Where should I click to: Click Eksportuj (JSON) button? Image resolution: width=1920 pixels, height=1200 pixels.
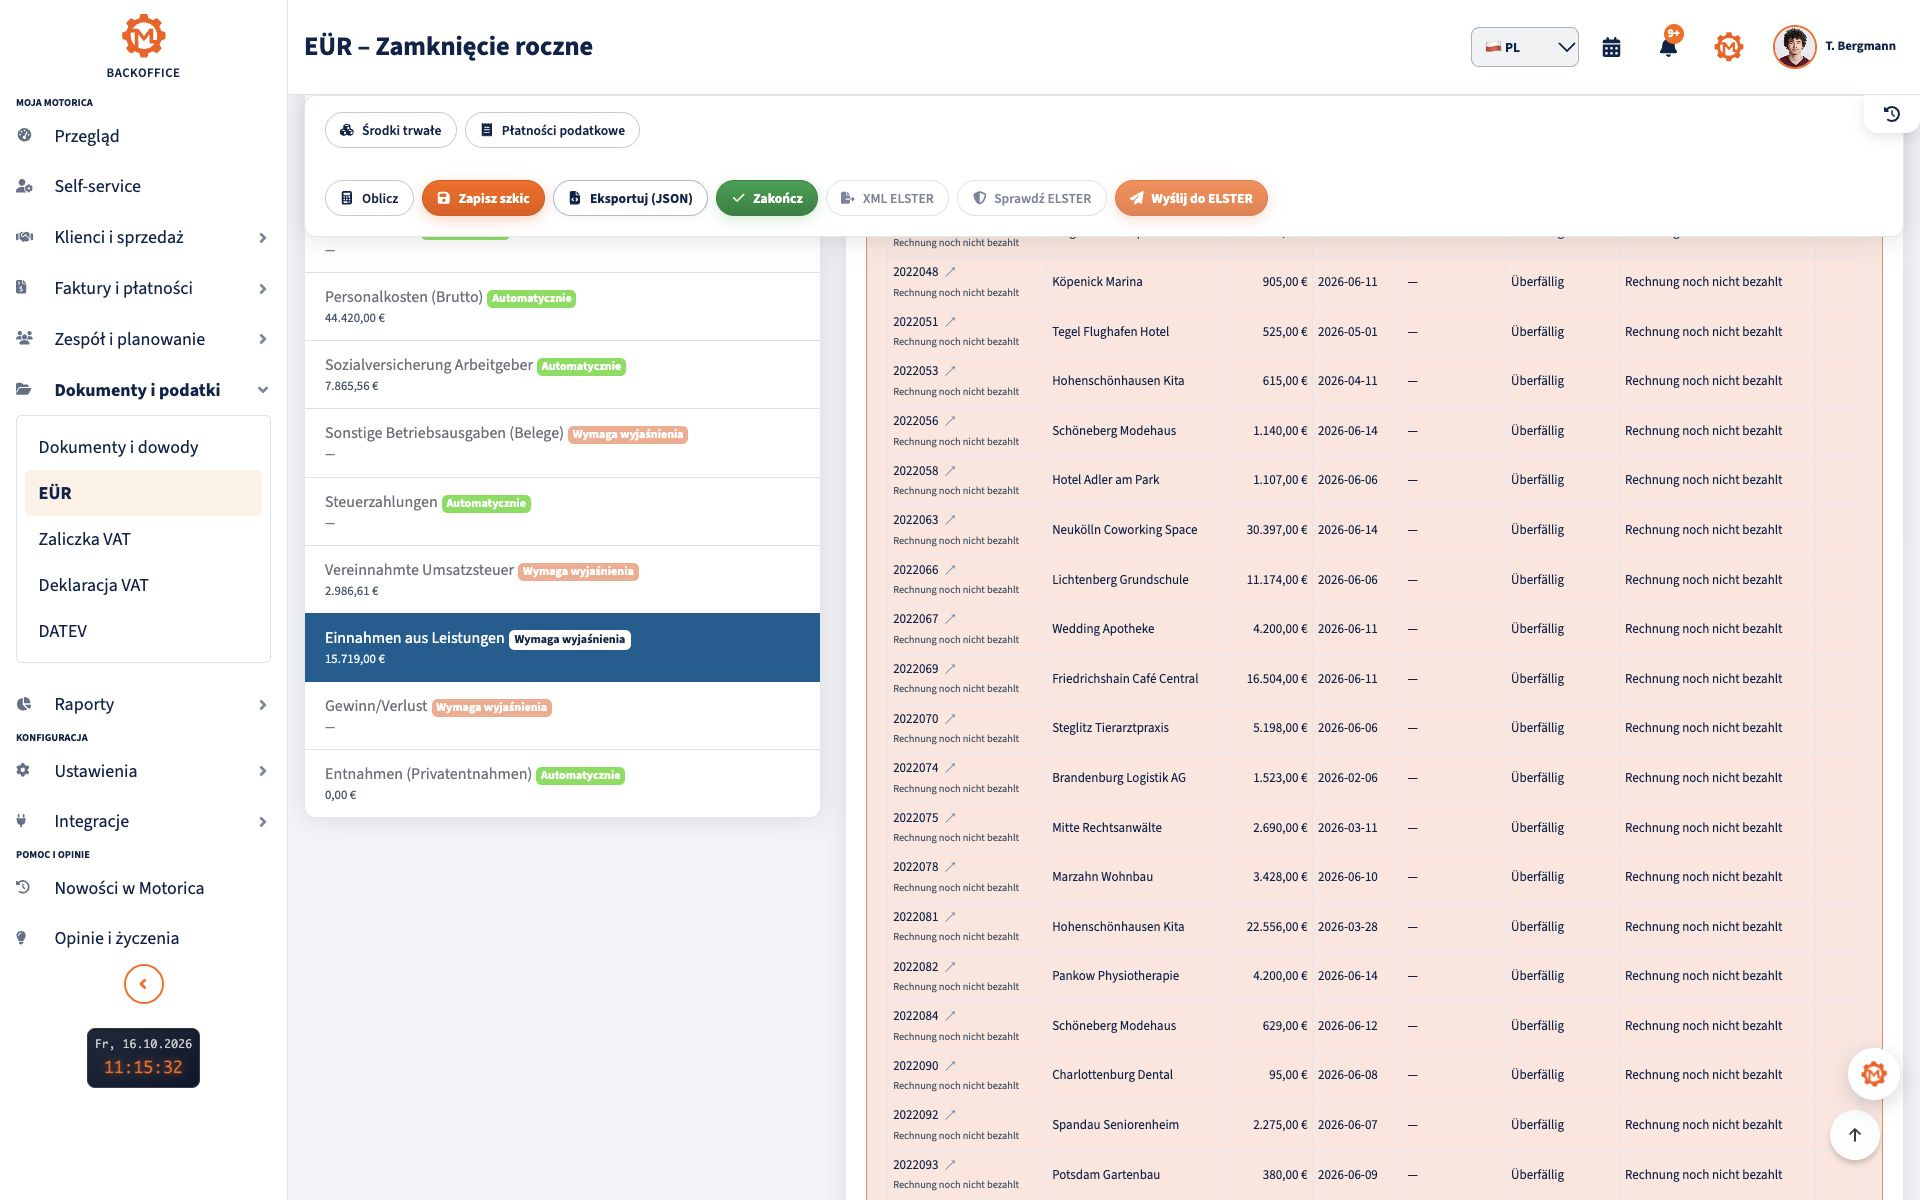tap(630, 198)
